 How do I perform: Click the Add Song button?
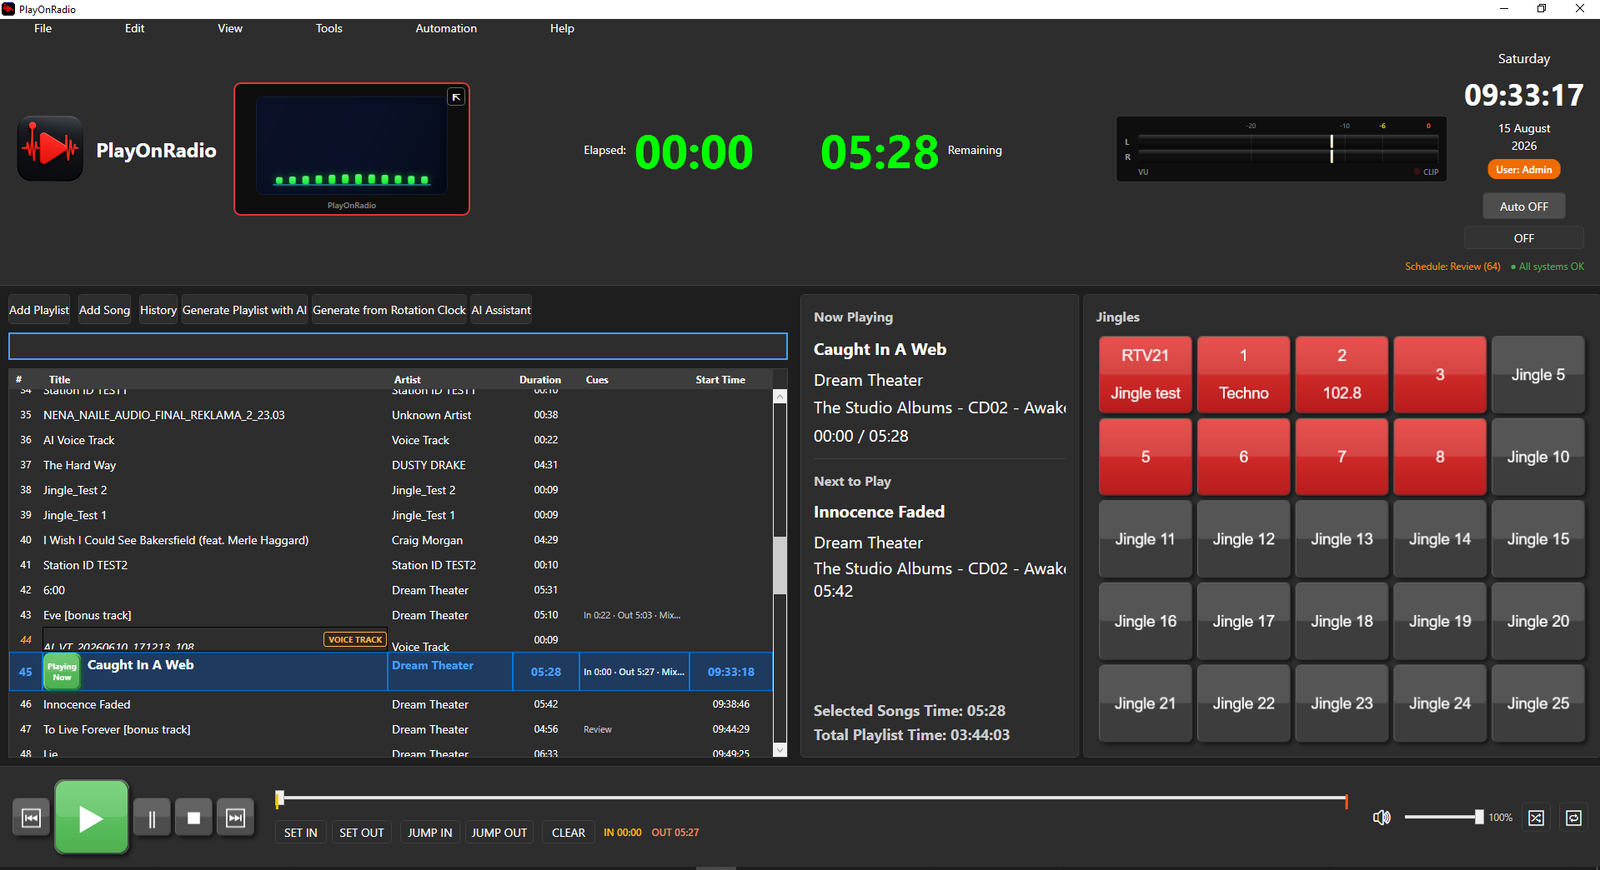click(105, 310)
